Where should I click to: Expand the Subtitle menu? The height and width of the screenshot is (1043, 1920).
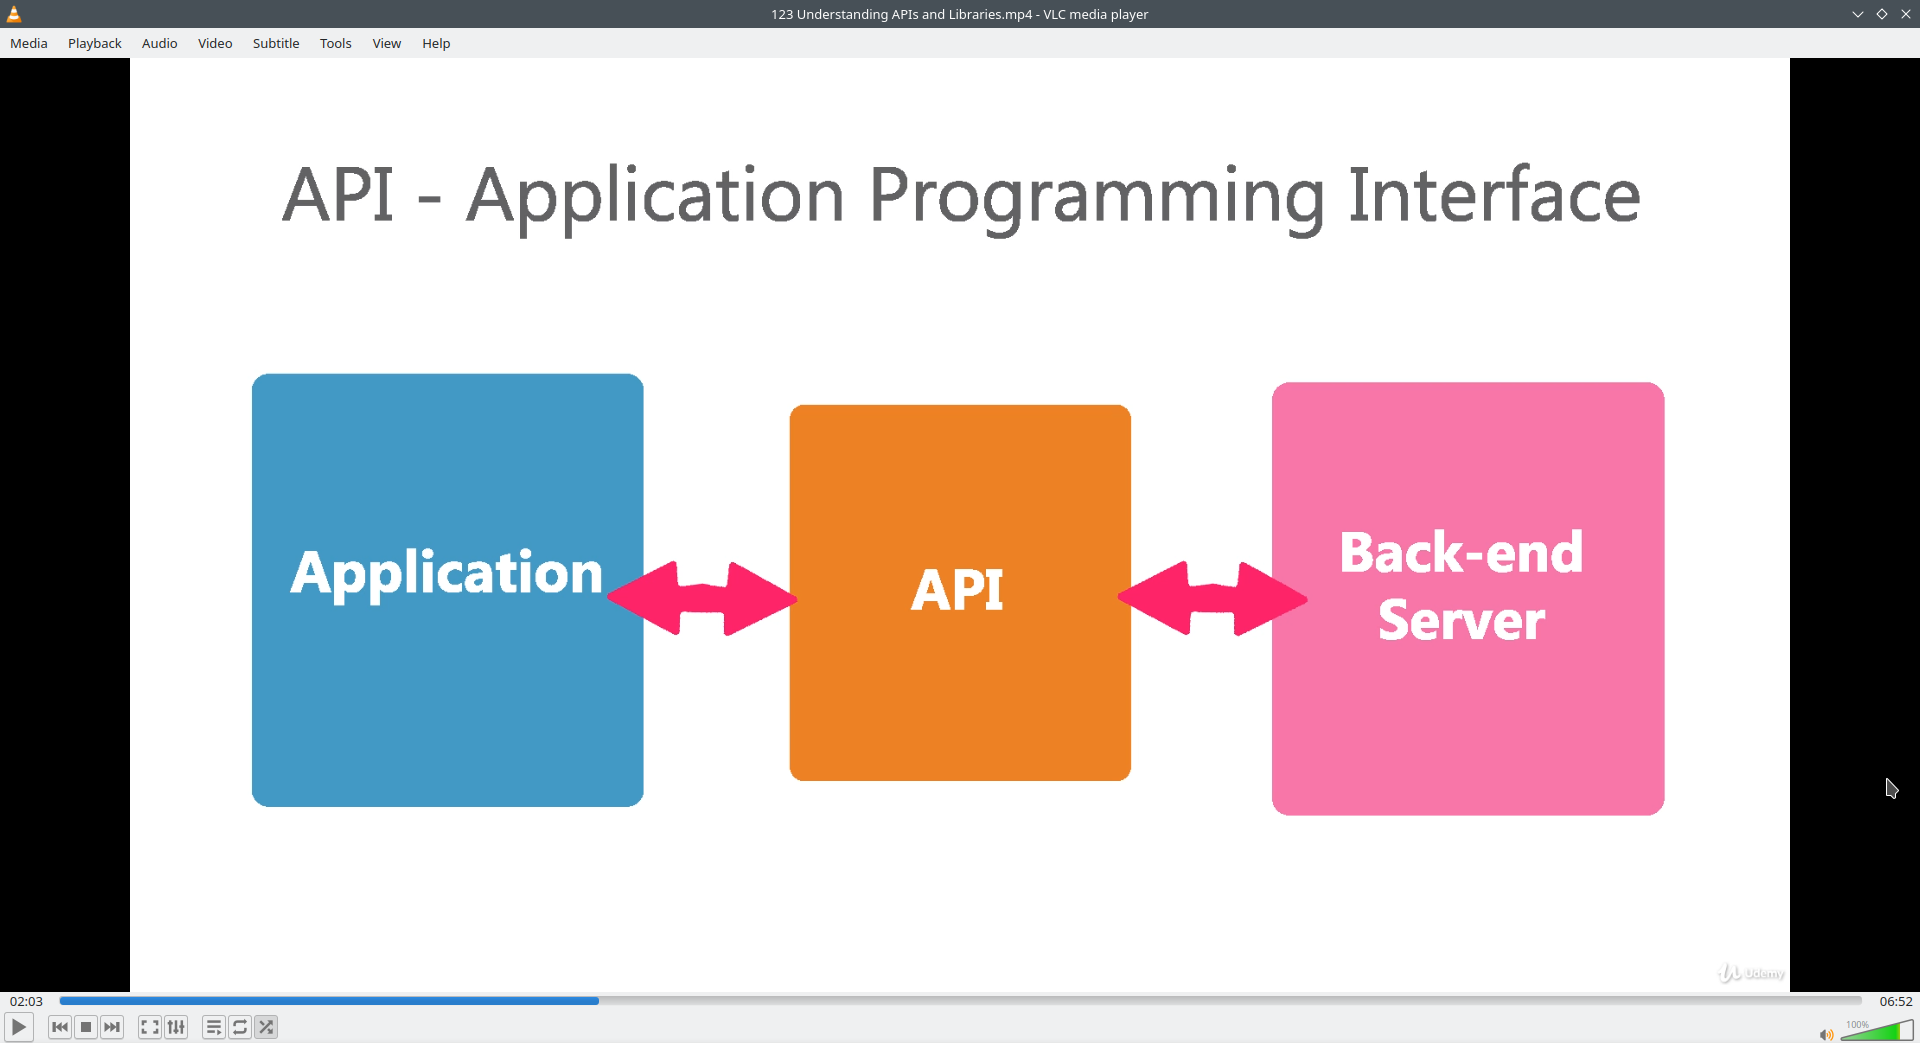(x=276, y=43)
